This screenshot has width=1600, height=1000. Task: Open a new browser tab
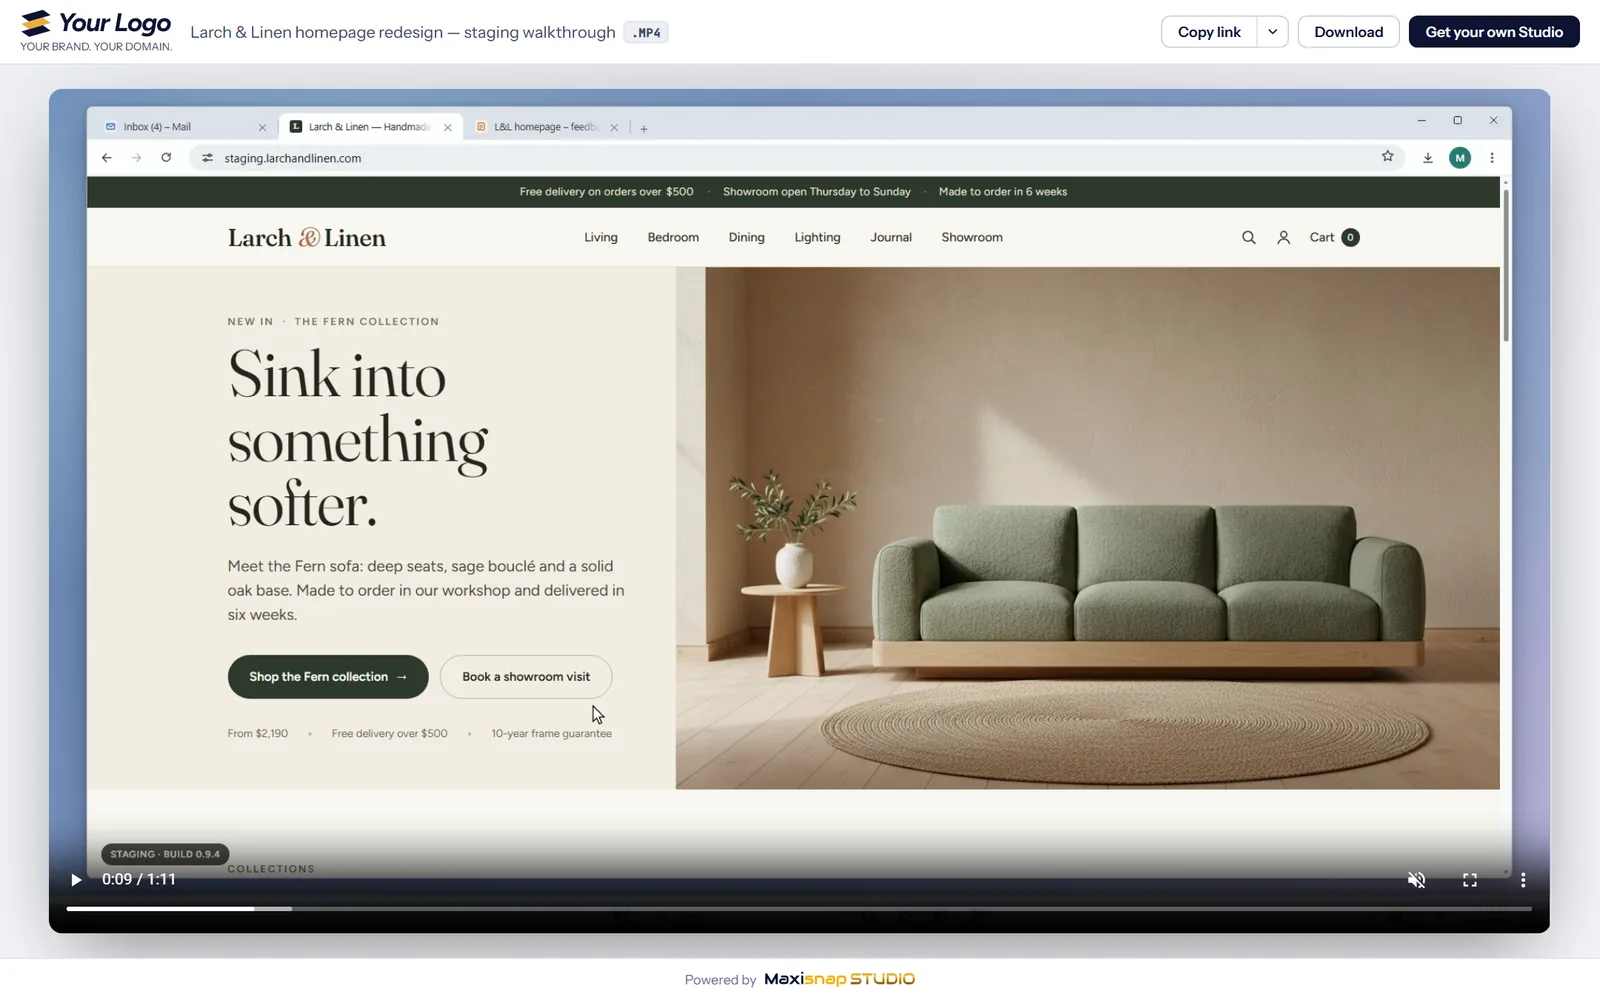(644, 128)
